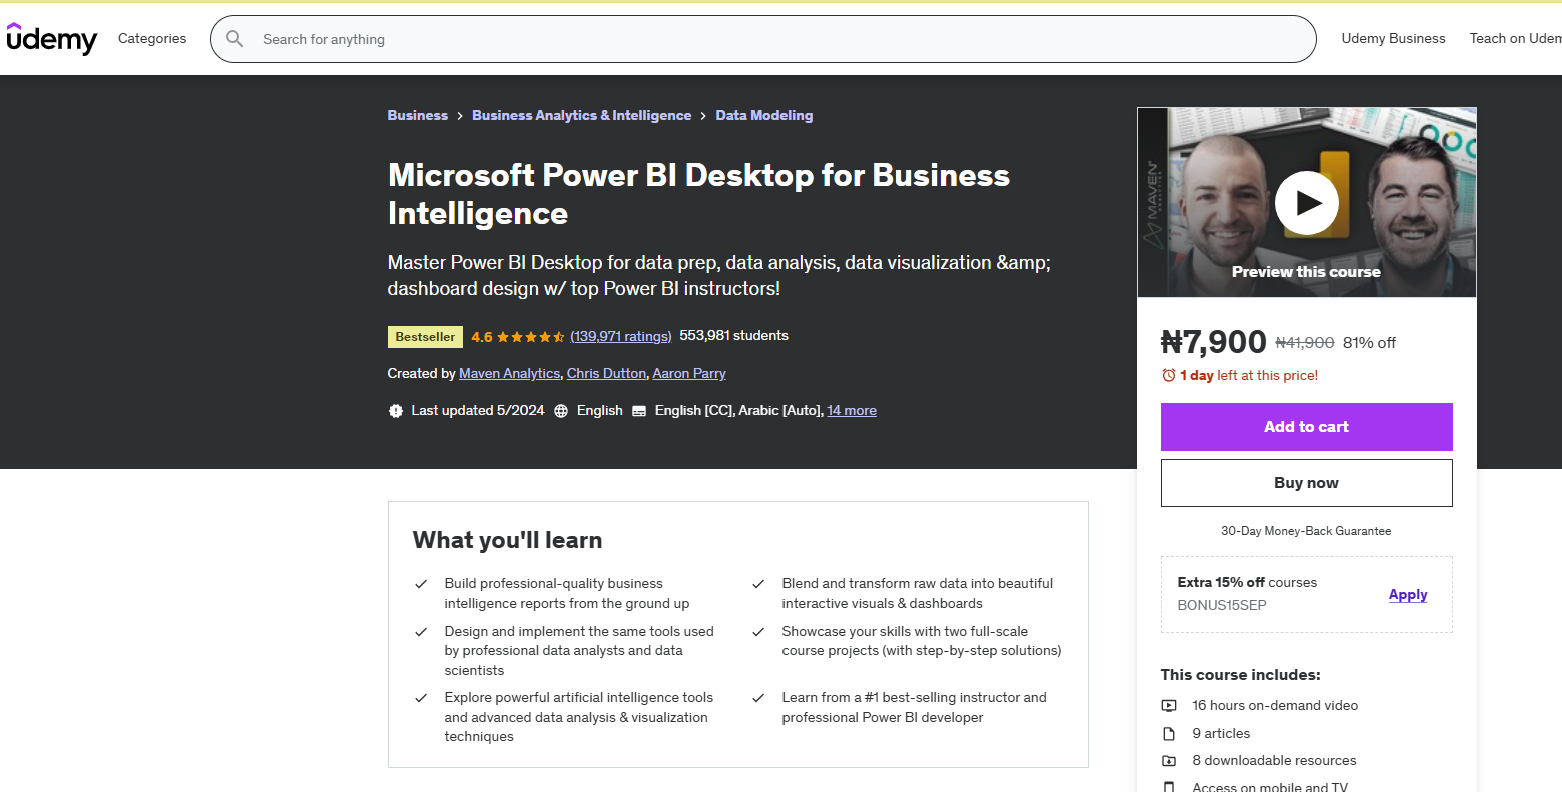Image resolution: width=1562 pixels, height=792 pixels.
Task: Click the mobile access icon
Action: pyautogui.click(x=1170, y=786)
